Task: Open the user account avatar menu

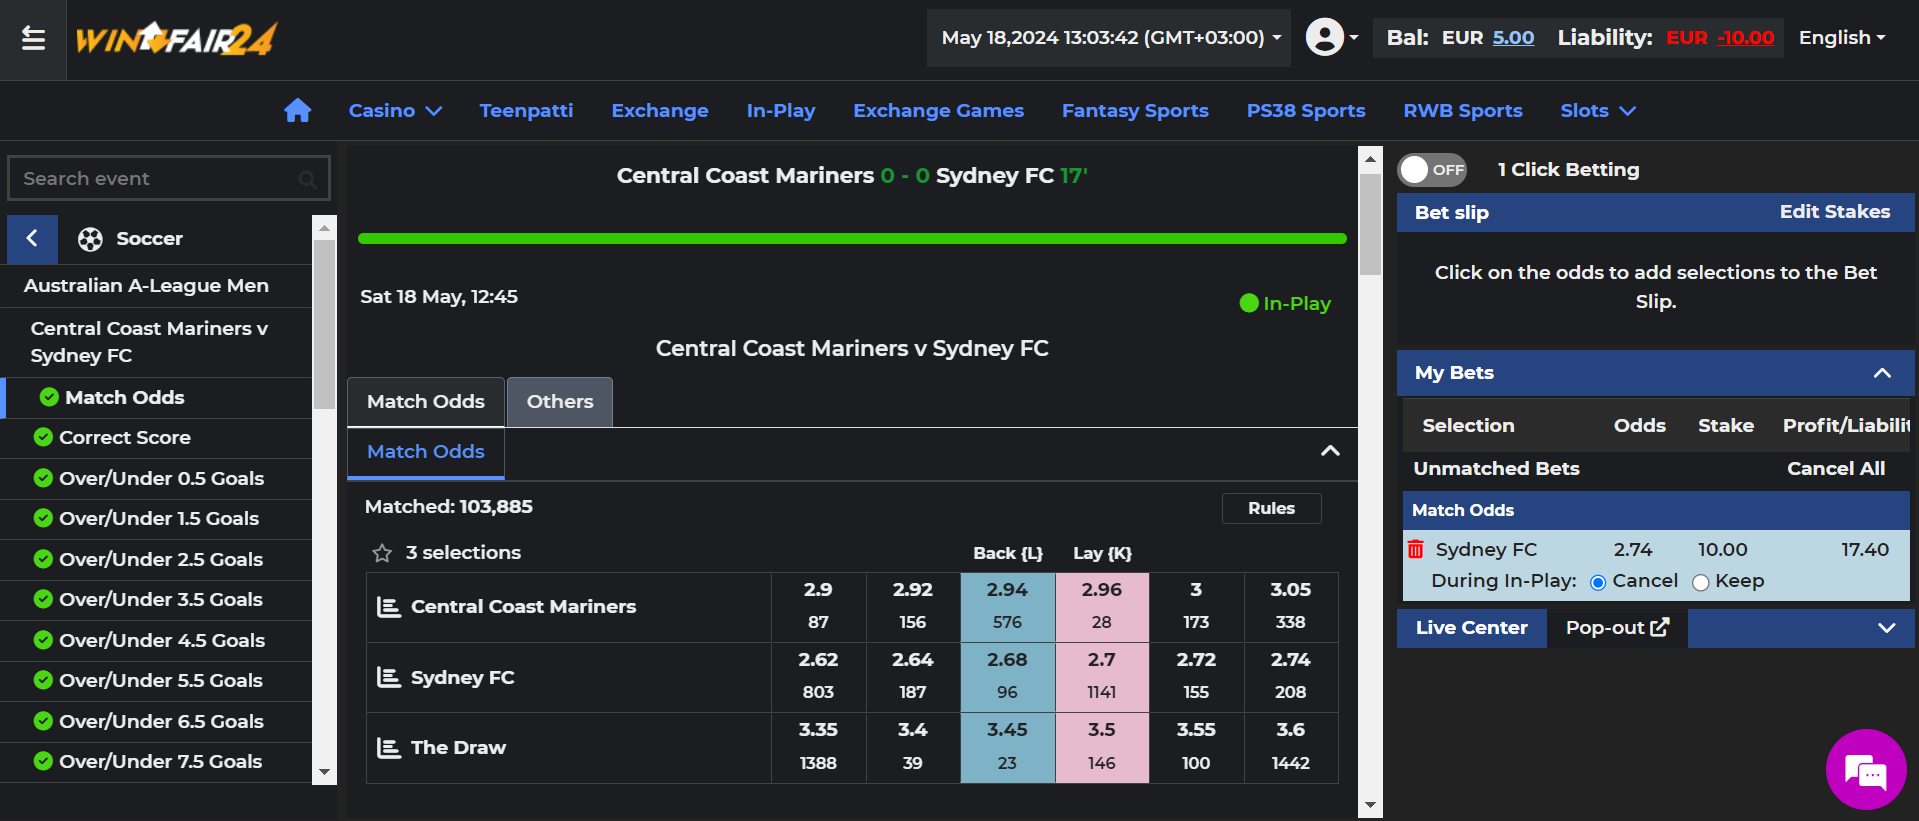Action: [x=1331, y=38]
